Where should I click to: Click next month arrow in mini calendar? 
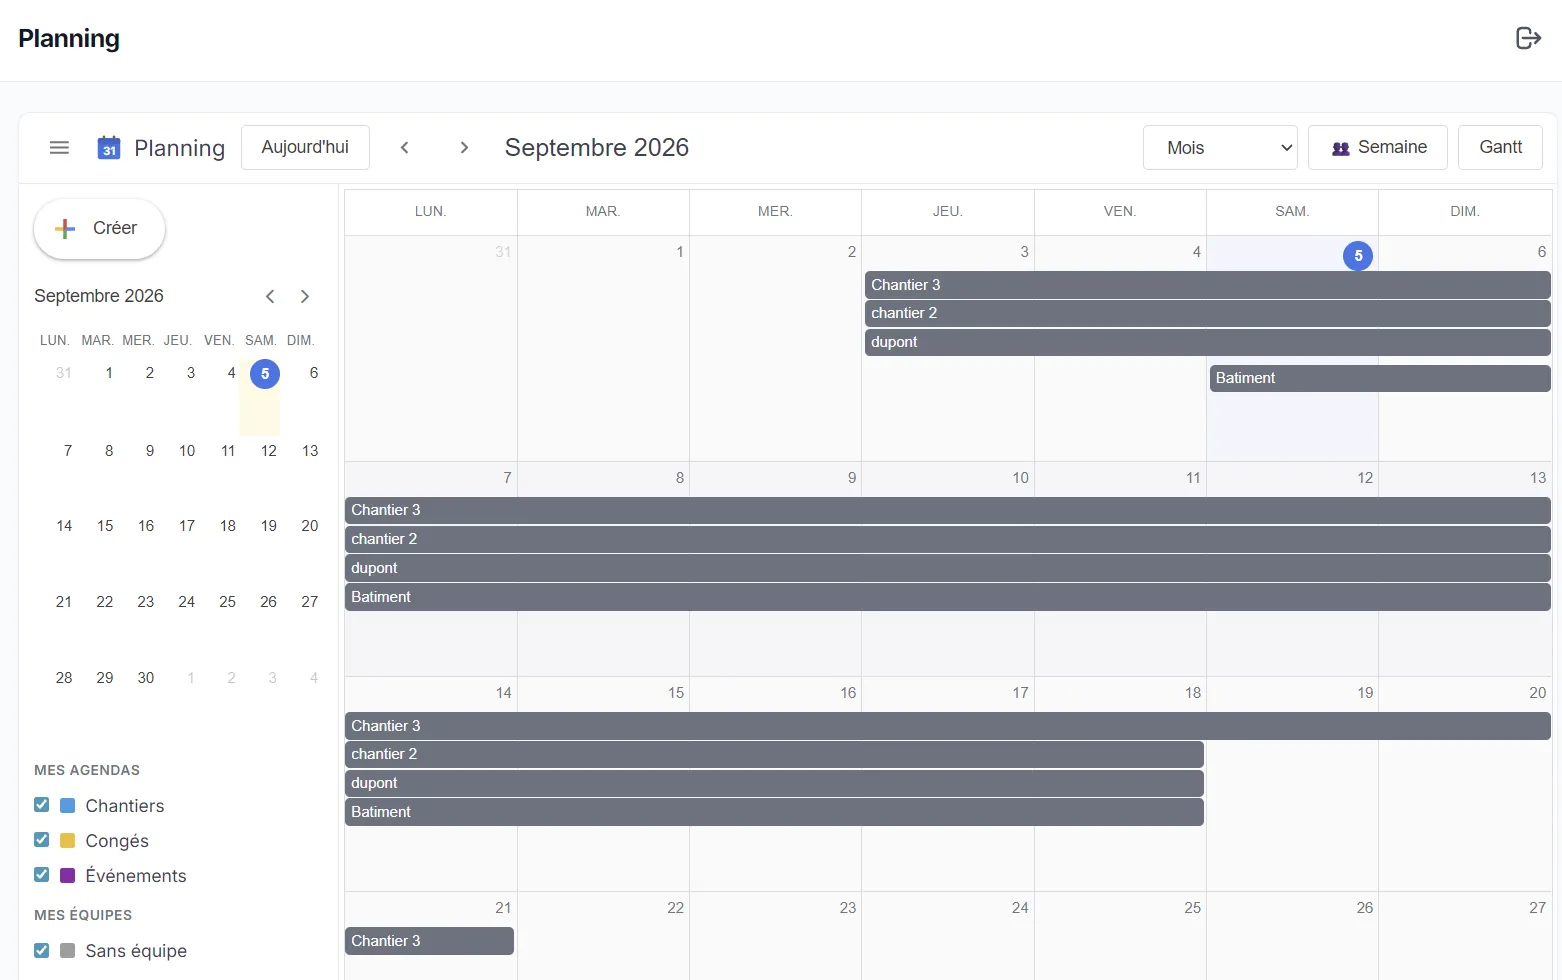coord(305,296)
